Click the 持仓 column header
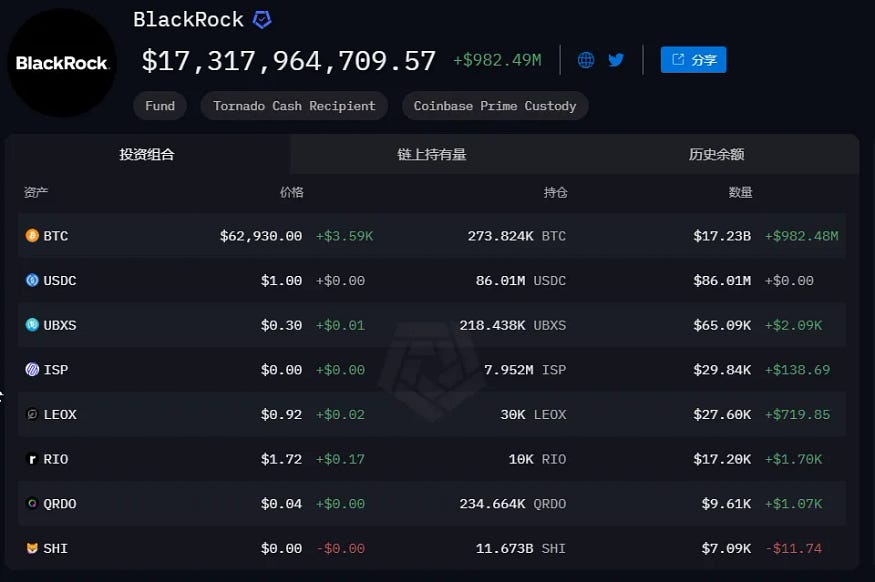Image resolution: width=875 pixels, height=582 pixels. 555,193
